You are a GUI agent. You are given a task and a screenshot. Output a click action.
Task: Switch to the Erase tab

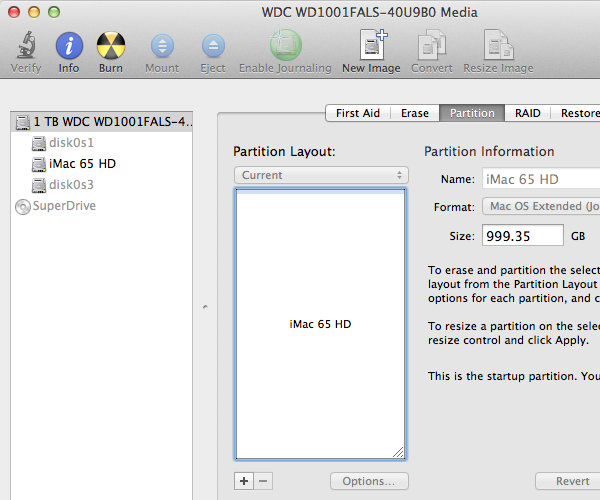coord(415,113)
